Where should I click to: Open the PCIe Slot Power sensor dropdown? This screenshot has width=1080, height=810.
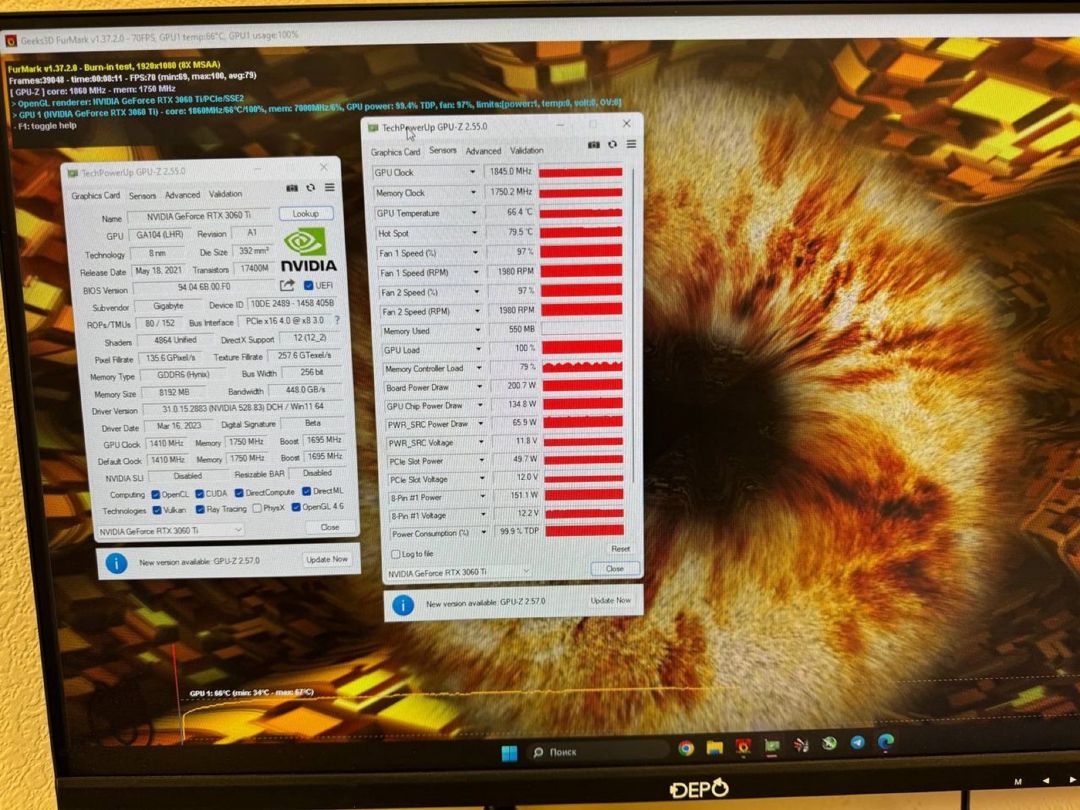click(481, 460)
